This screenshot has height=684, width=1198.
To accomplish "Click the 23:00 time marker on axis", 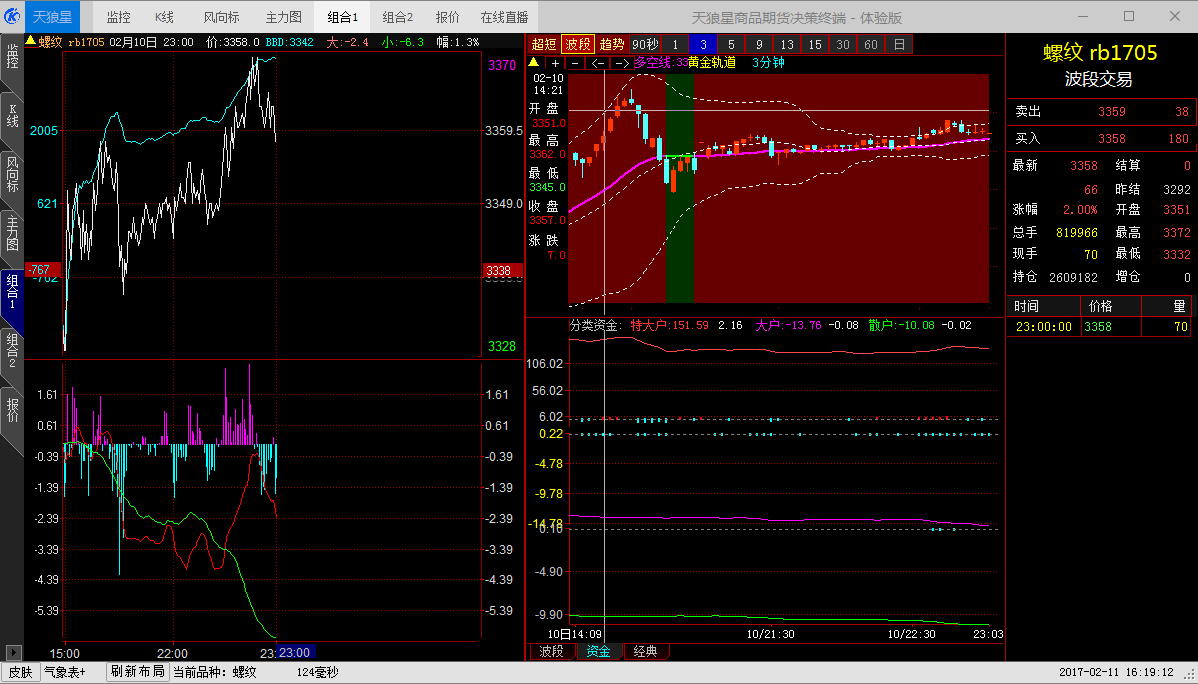I will click(x=294, y=652).
